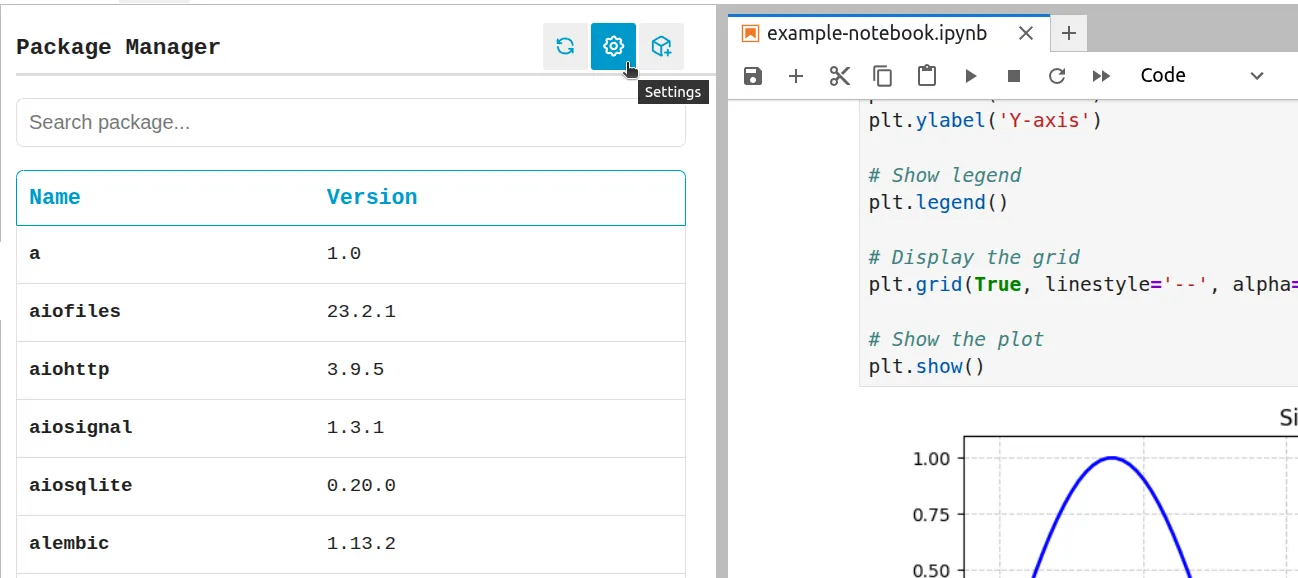Sort packages by the Name column

pos(55,197)
